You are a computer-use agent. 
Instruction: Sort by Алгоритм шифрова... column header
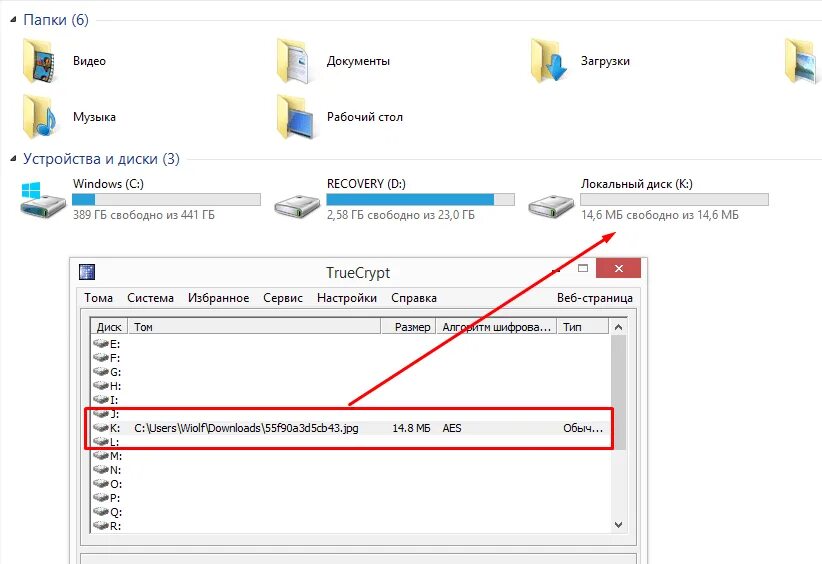coord(496,327)
